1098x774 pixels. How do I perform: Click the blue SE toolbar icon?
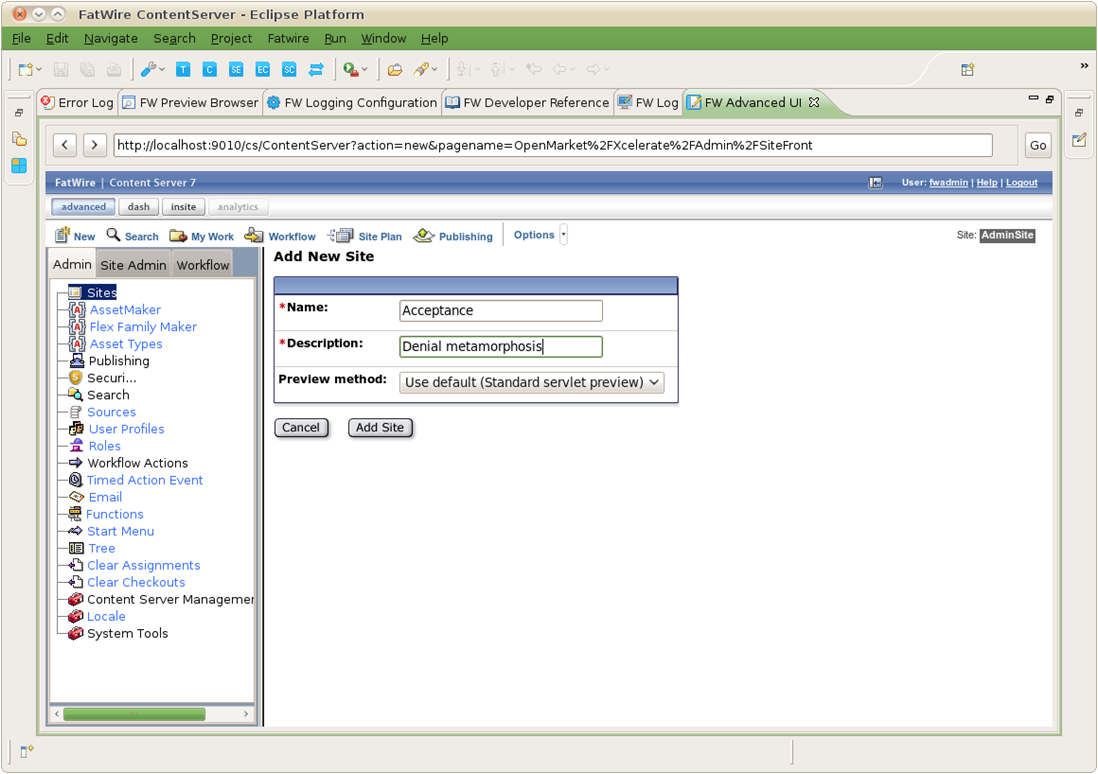pyautogui.click(x=236, y=69)
